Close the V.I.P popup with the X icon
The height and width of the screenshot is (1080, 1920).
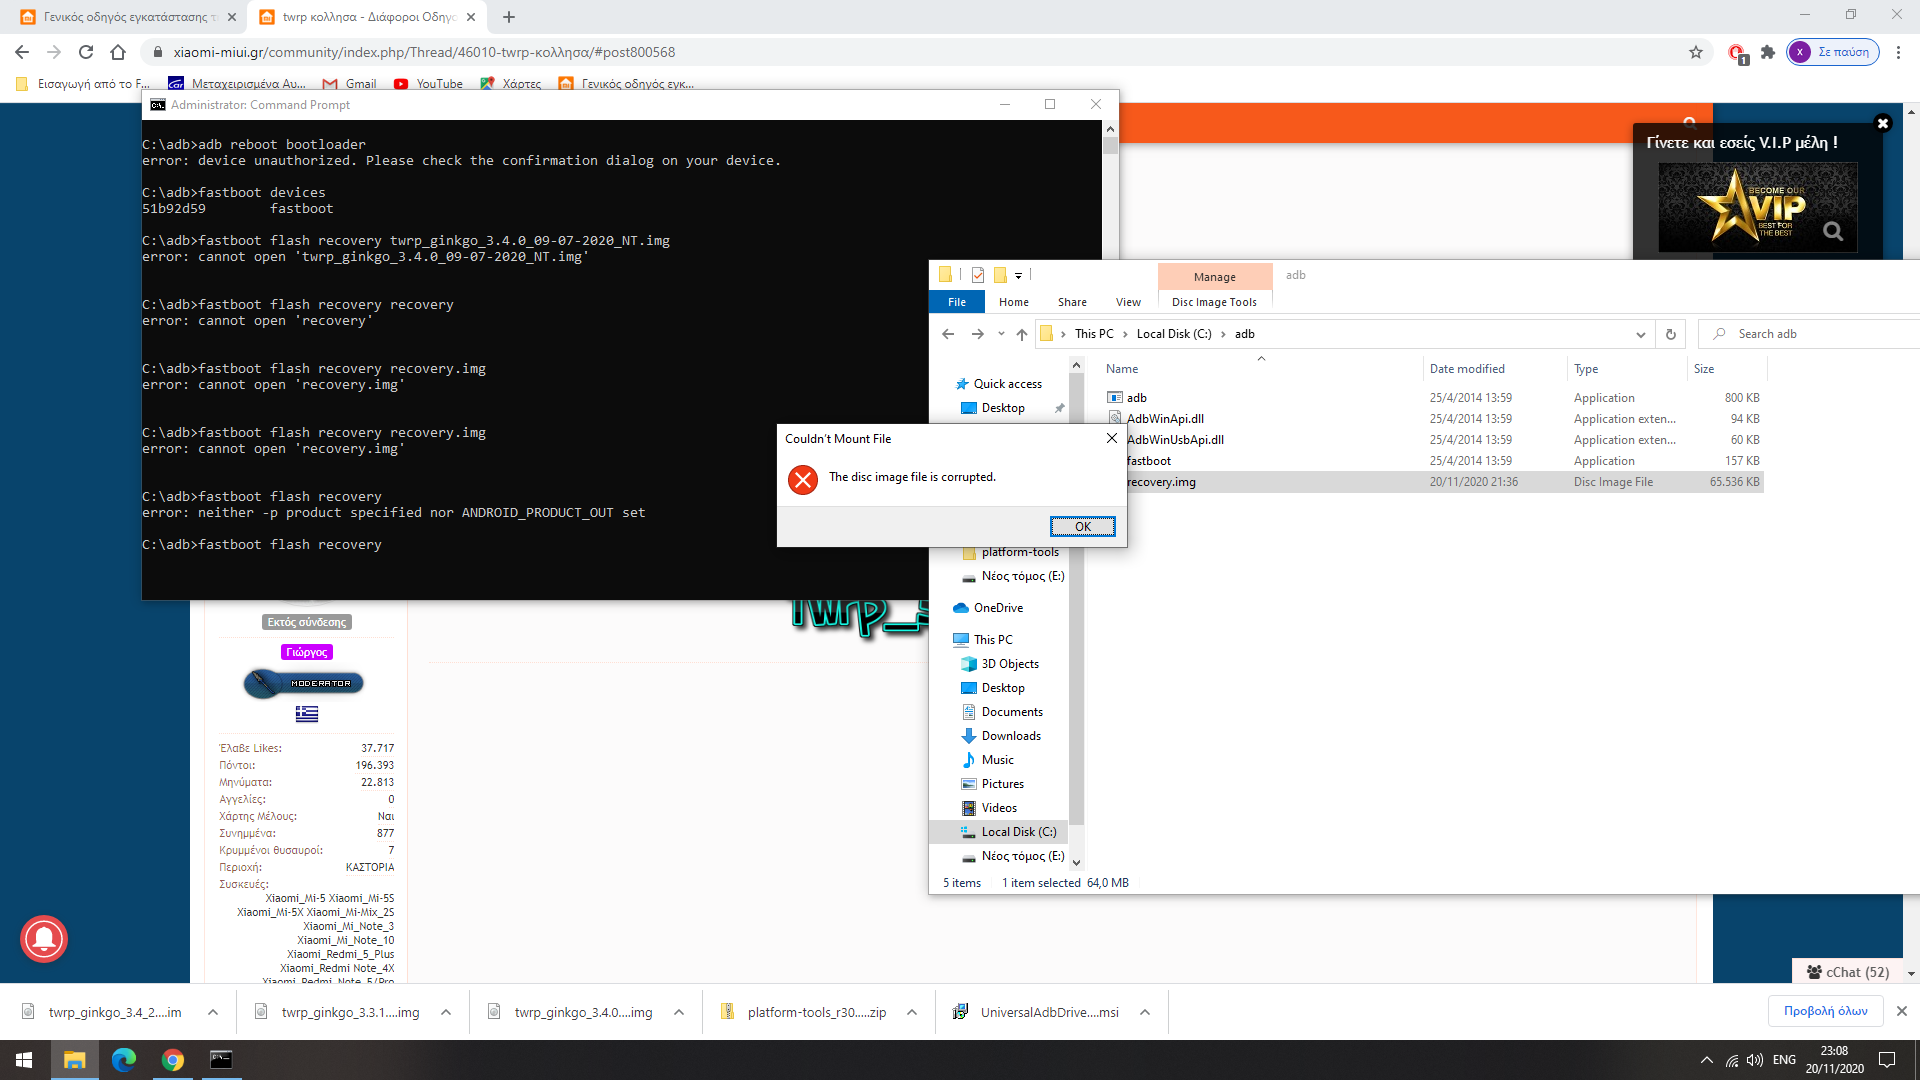tap(1882, 123)
